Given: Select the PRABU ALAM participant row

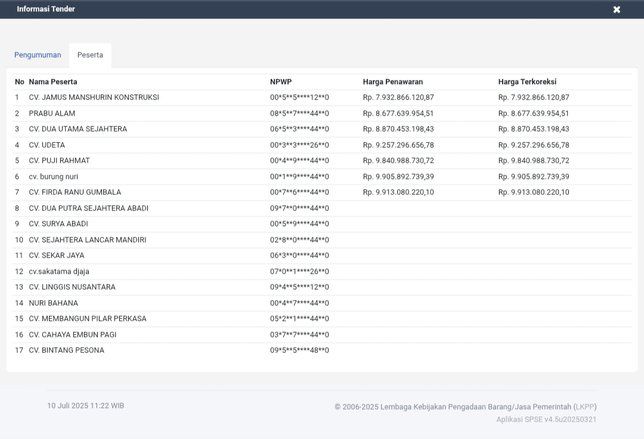Looking at the screenshot, I should (52, 113).
